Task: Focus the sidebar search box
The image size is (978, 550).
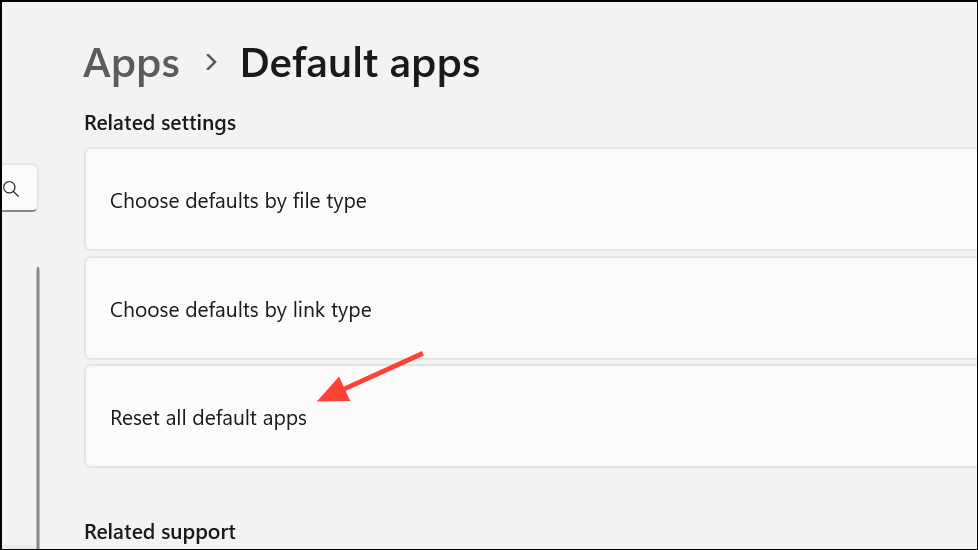Action: [x=22, y=188]
